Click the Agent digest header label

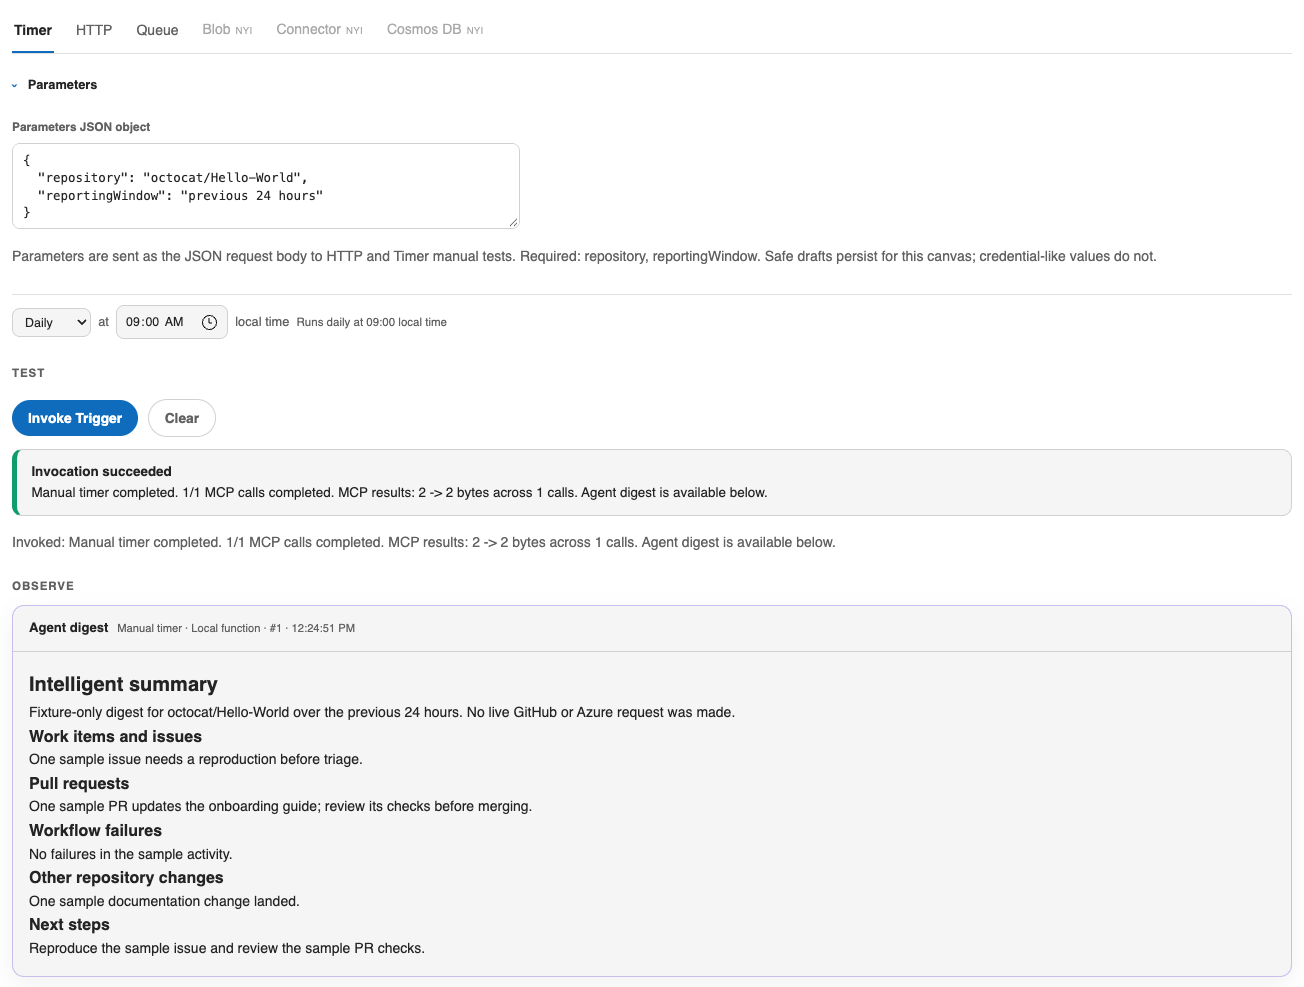click(68, 627)
